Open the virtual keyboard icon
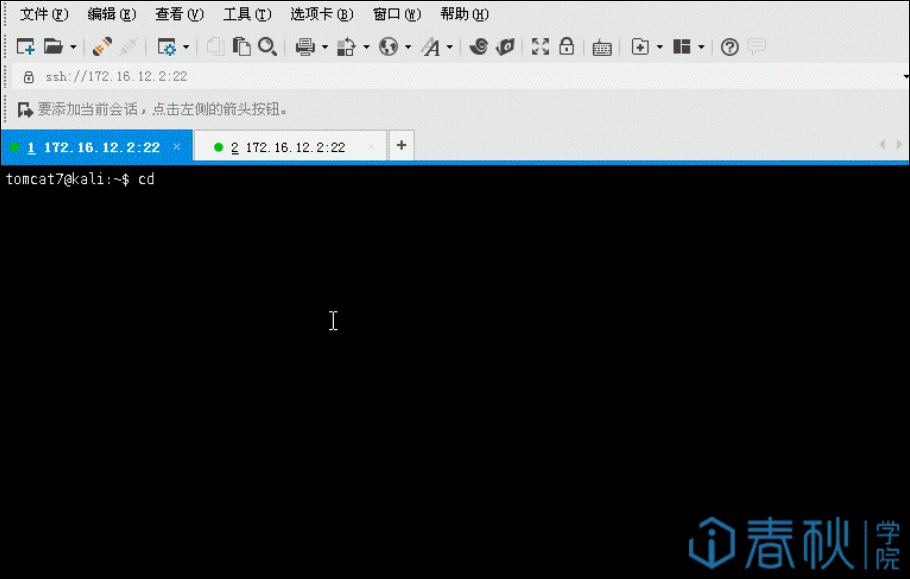This screenshot has width=910, height=579. coord(602,47)
